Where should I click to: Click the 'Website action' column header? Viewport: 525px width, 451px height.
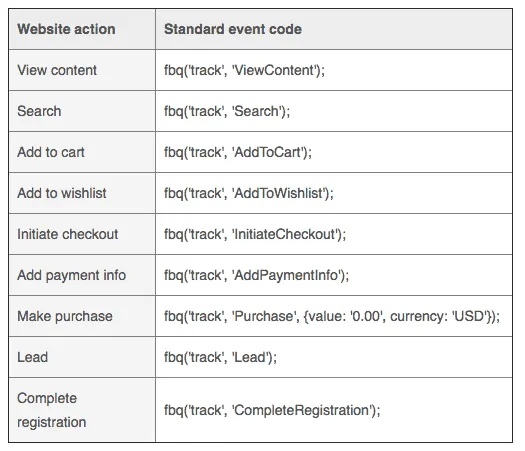[x=66, y=29]
